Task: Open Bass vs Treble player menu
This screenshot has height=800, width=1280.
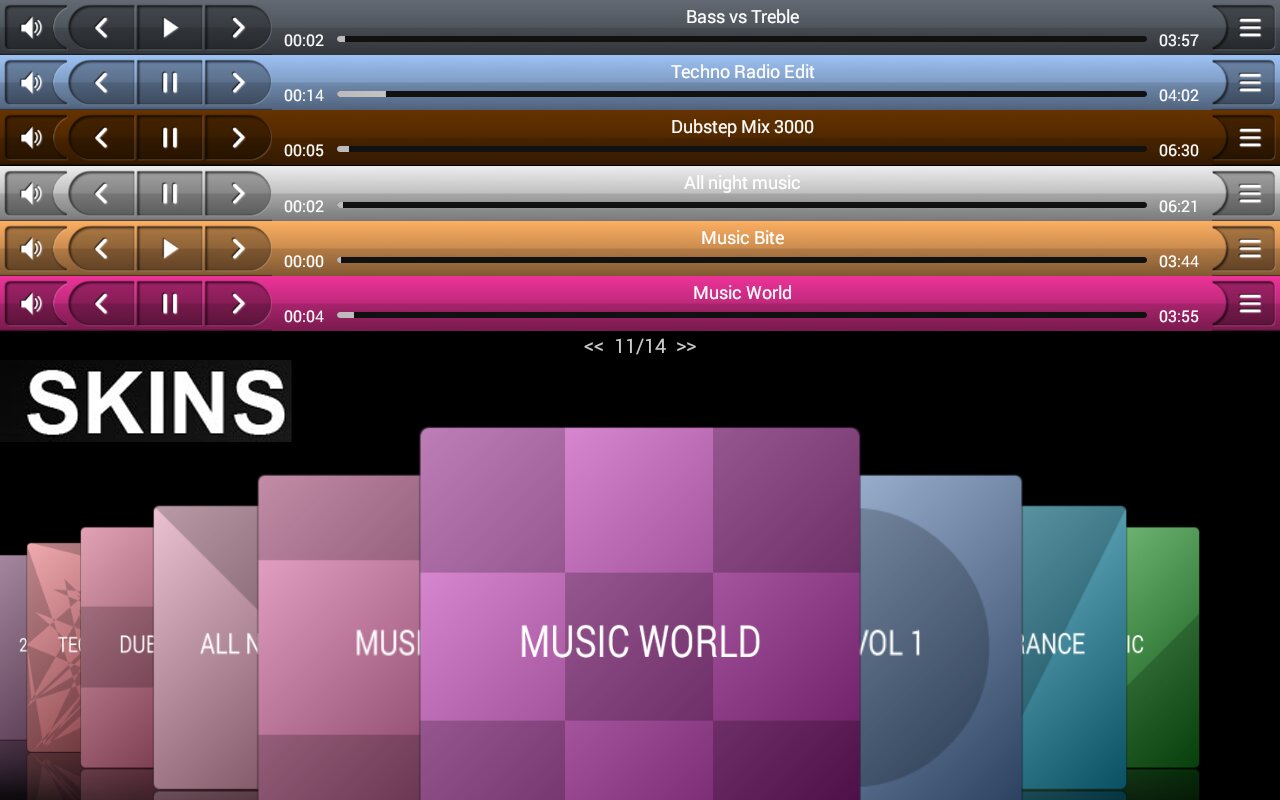Action: click(x=1249, y=28)
